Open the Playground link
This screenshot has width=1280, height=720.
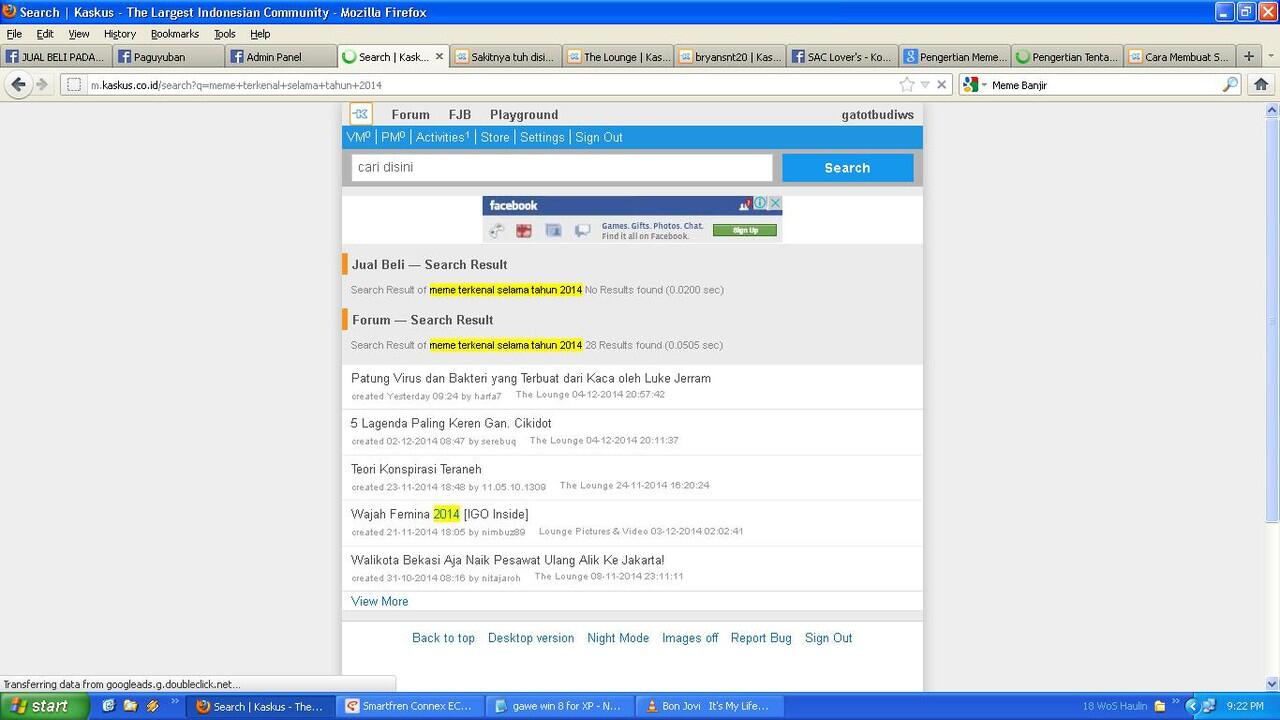[524, 114]
